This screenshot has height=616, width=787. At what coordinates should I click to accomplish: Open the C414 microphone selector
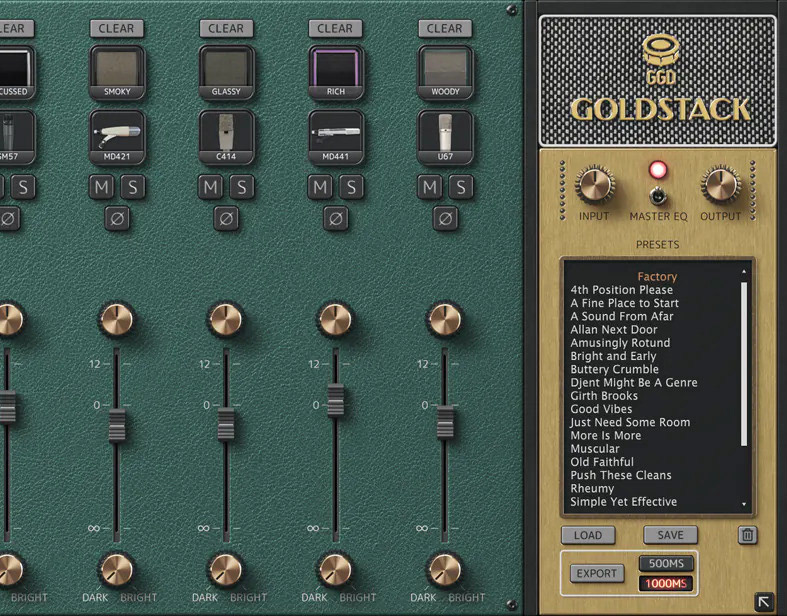click(x=226, y=137)
